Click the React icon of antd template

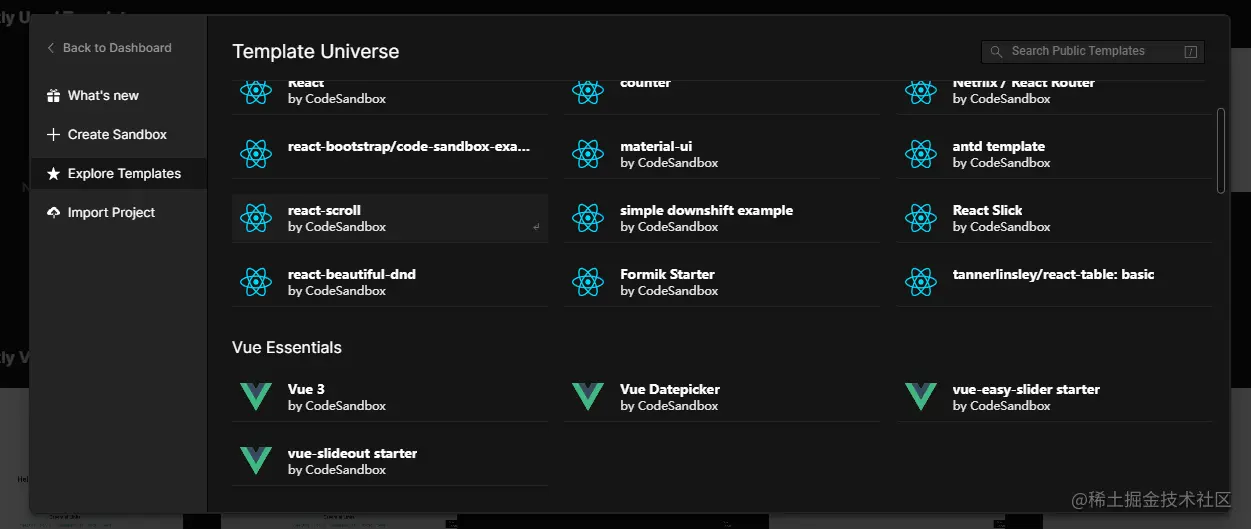pos(921,154)
